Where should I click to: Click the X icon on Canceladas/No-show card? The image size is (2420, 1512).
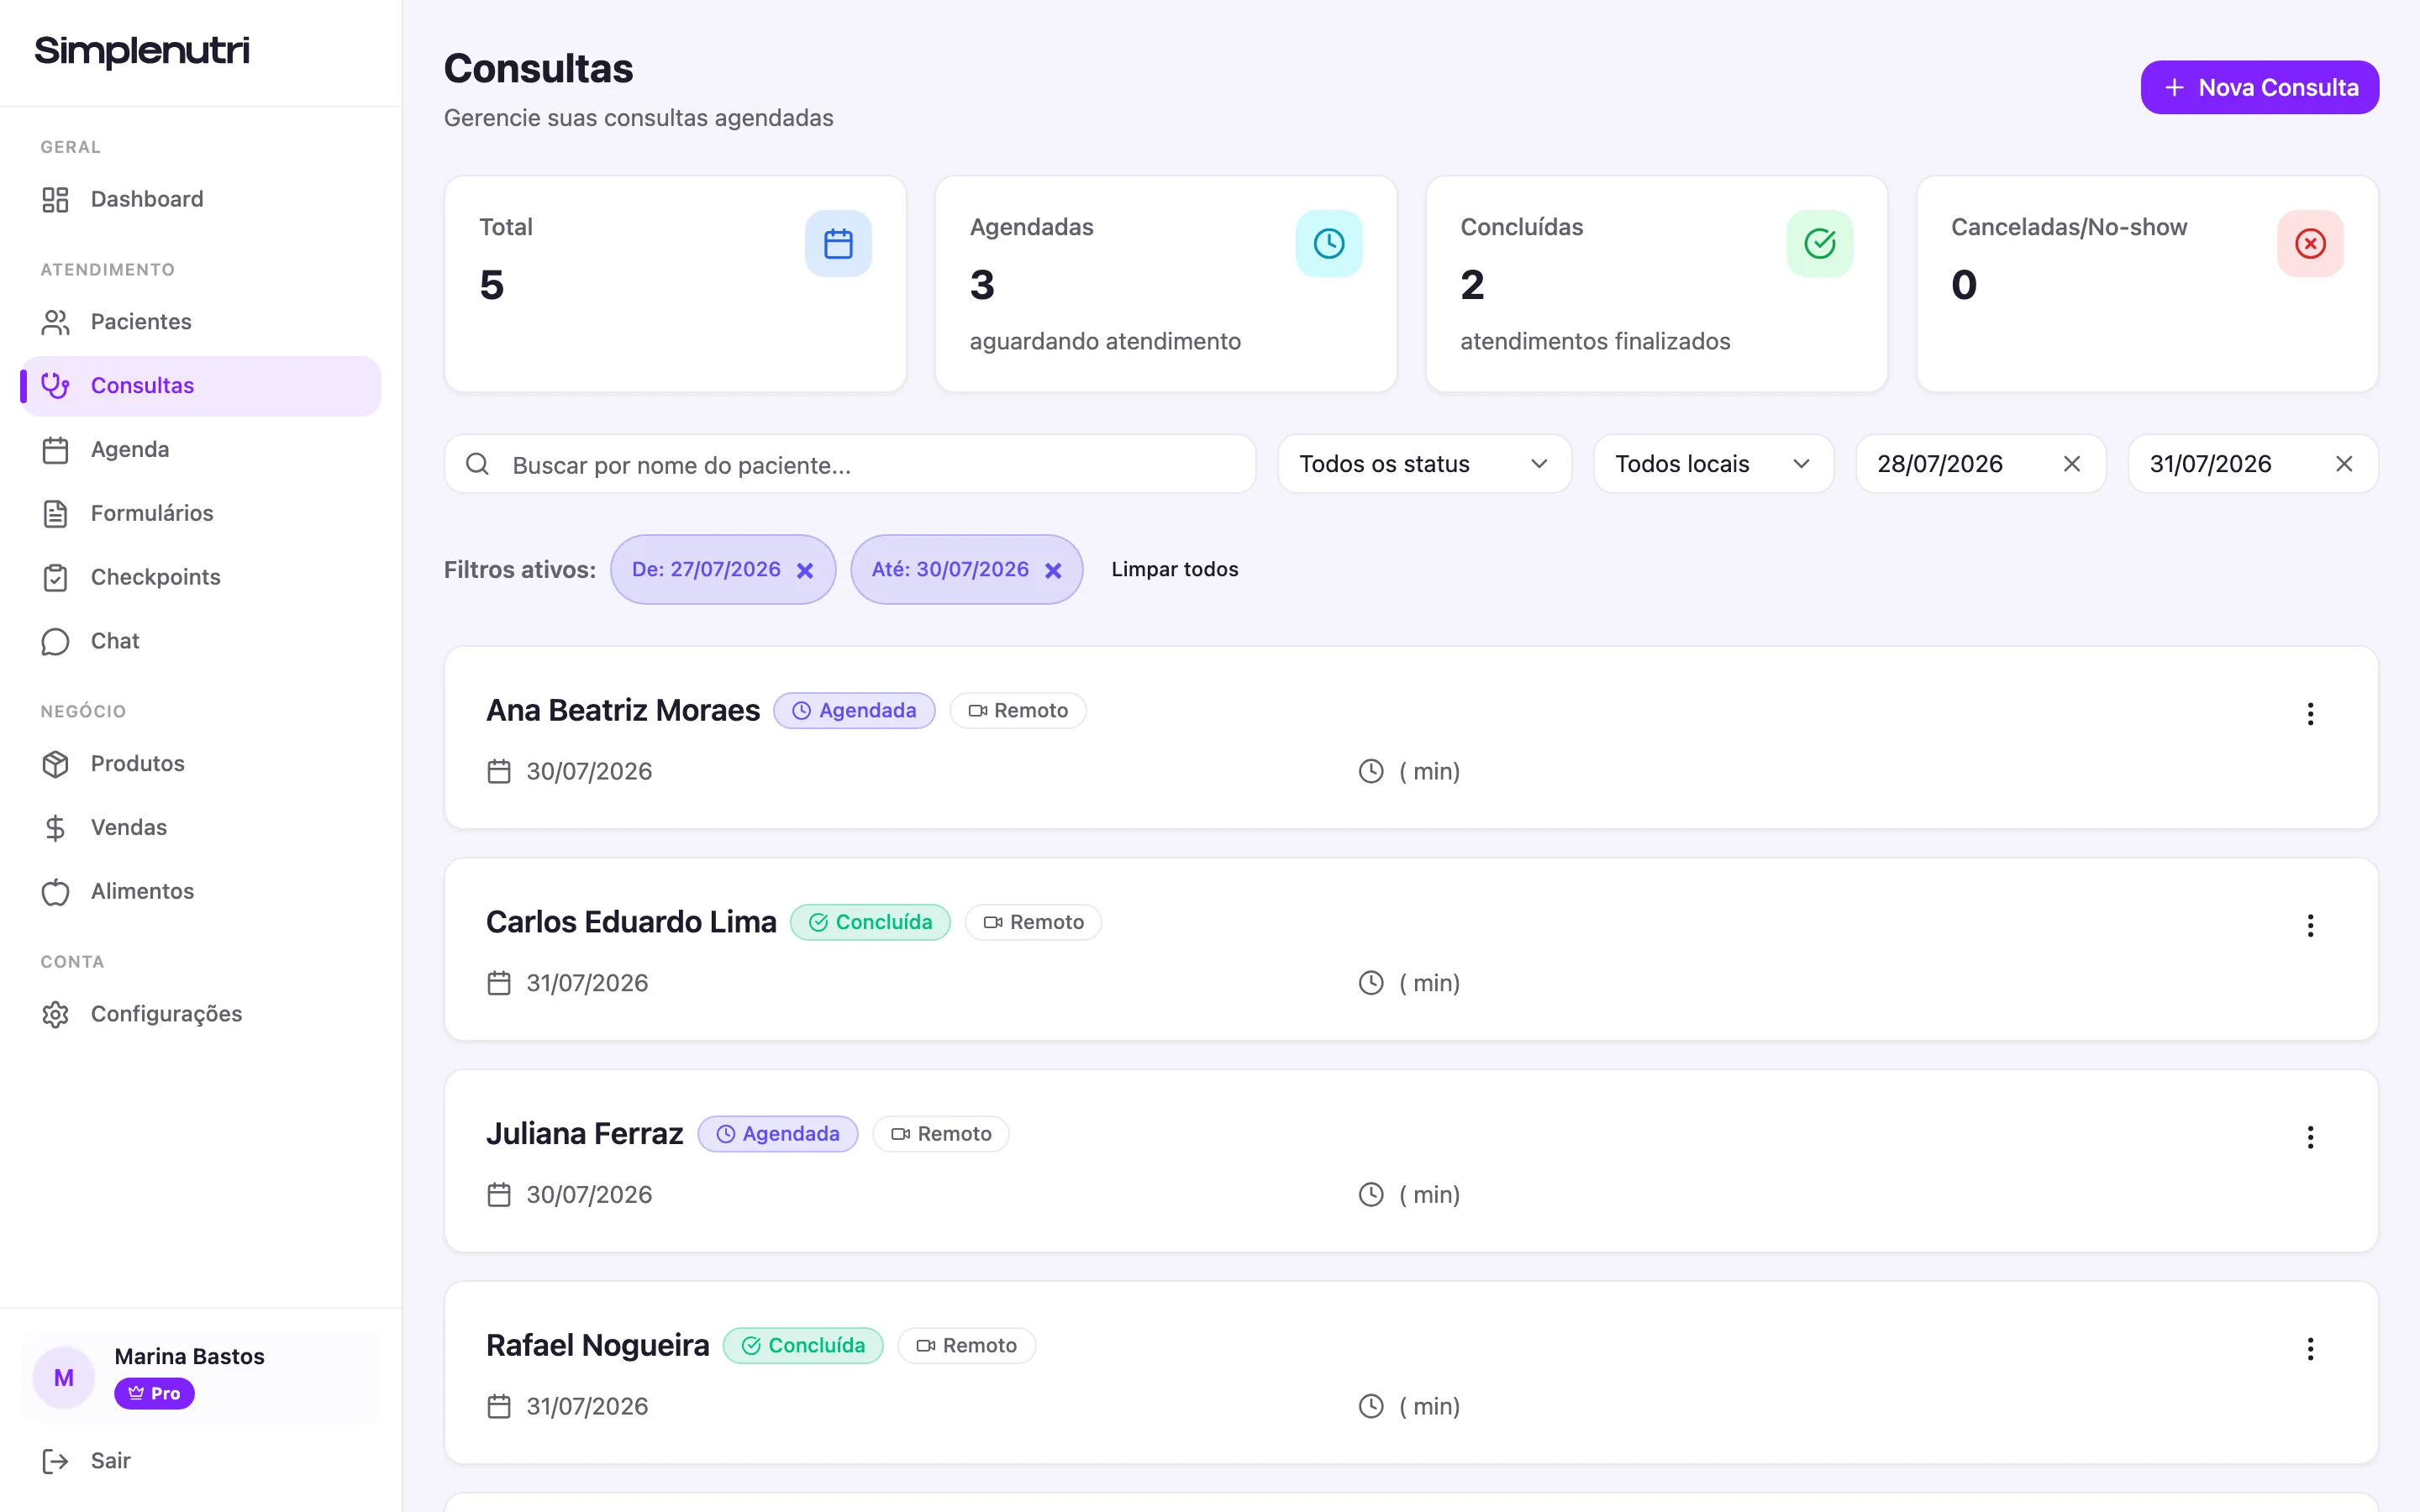(2310, 244)
